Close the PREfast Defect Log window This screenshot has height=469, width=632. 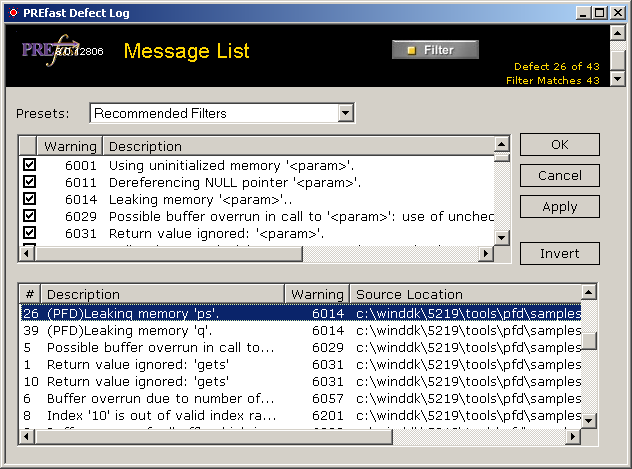(x=617, y=13)
